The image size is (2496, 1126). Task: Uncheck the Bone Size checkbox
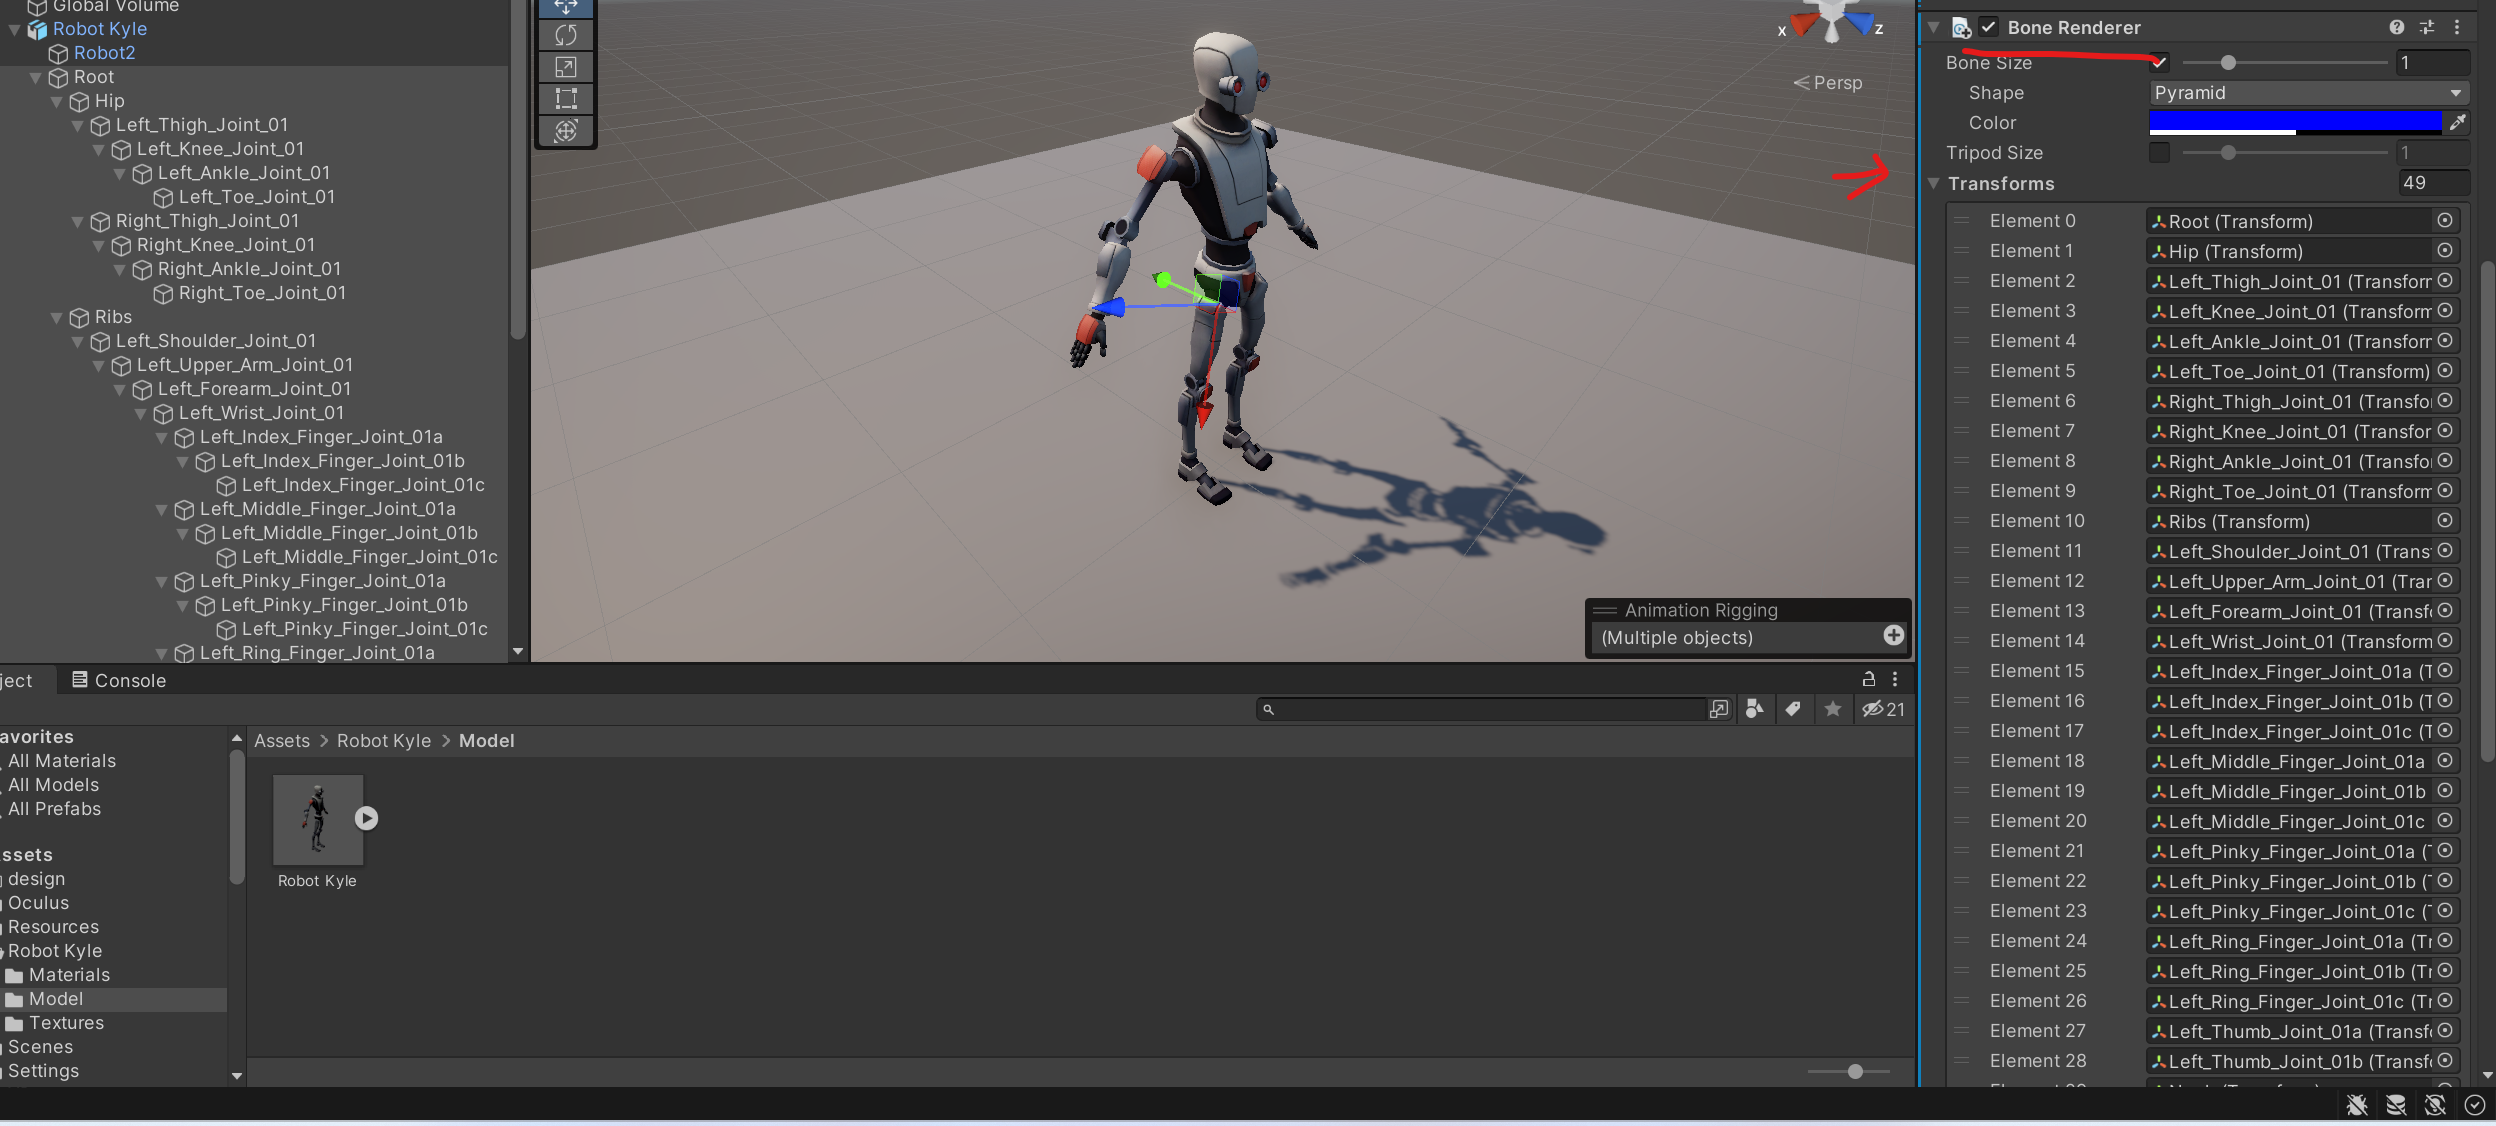coord(2159,62)
